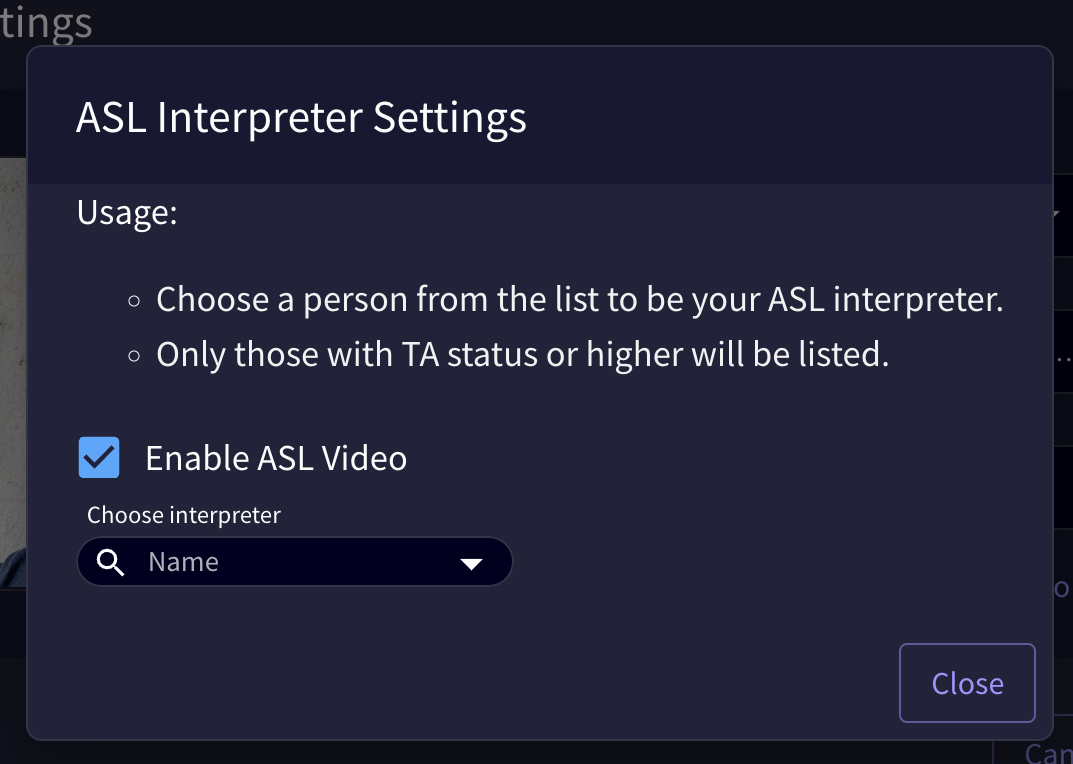Click the bullet circle before "Only those"
This screenshot has height=764, width=1073.
tap(134, 355)
